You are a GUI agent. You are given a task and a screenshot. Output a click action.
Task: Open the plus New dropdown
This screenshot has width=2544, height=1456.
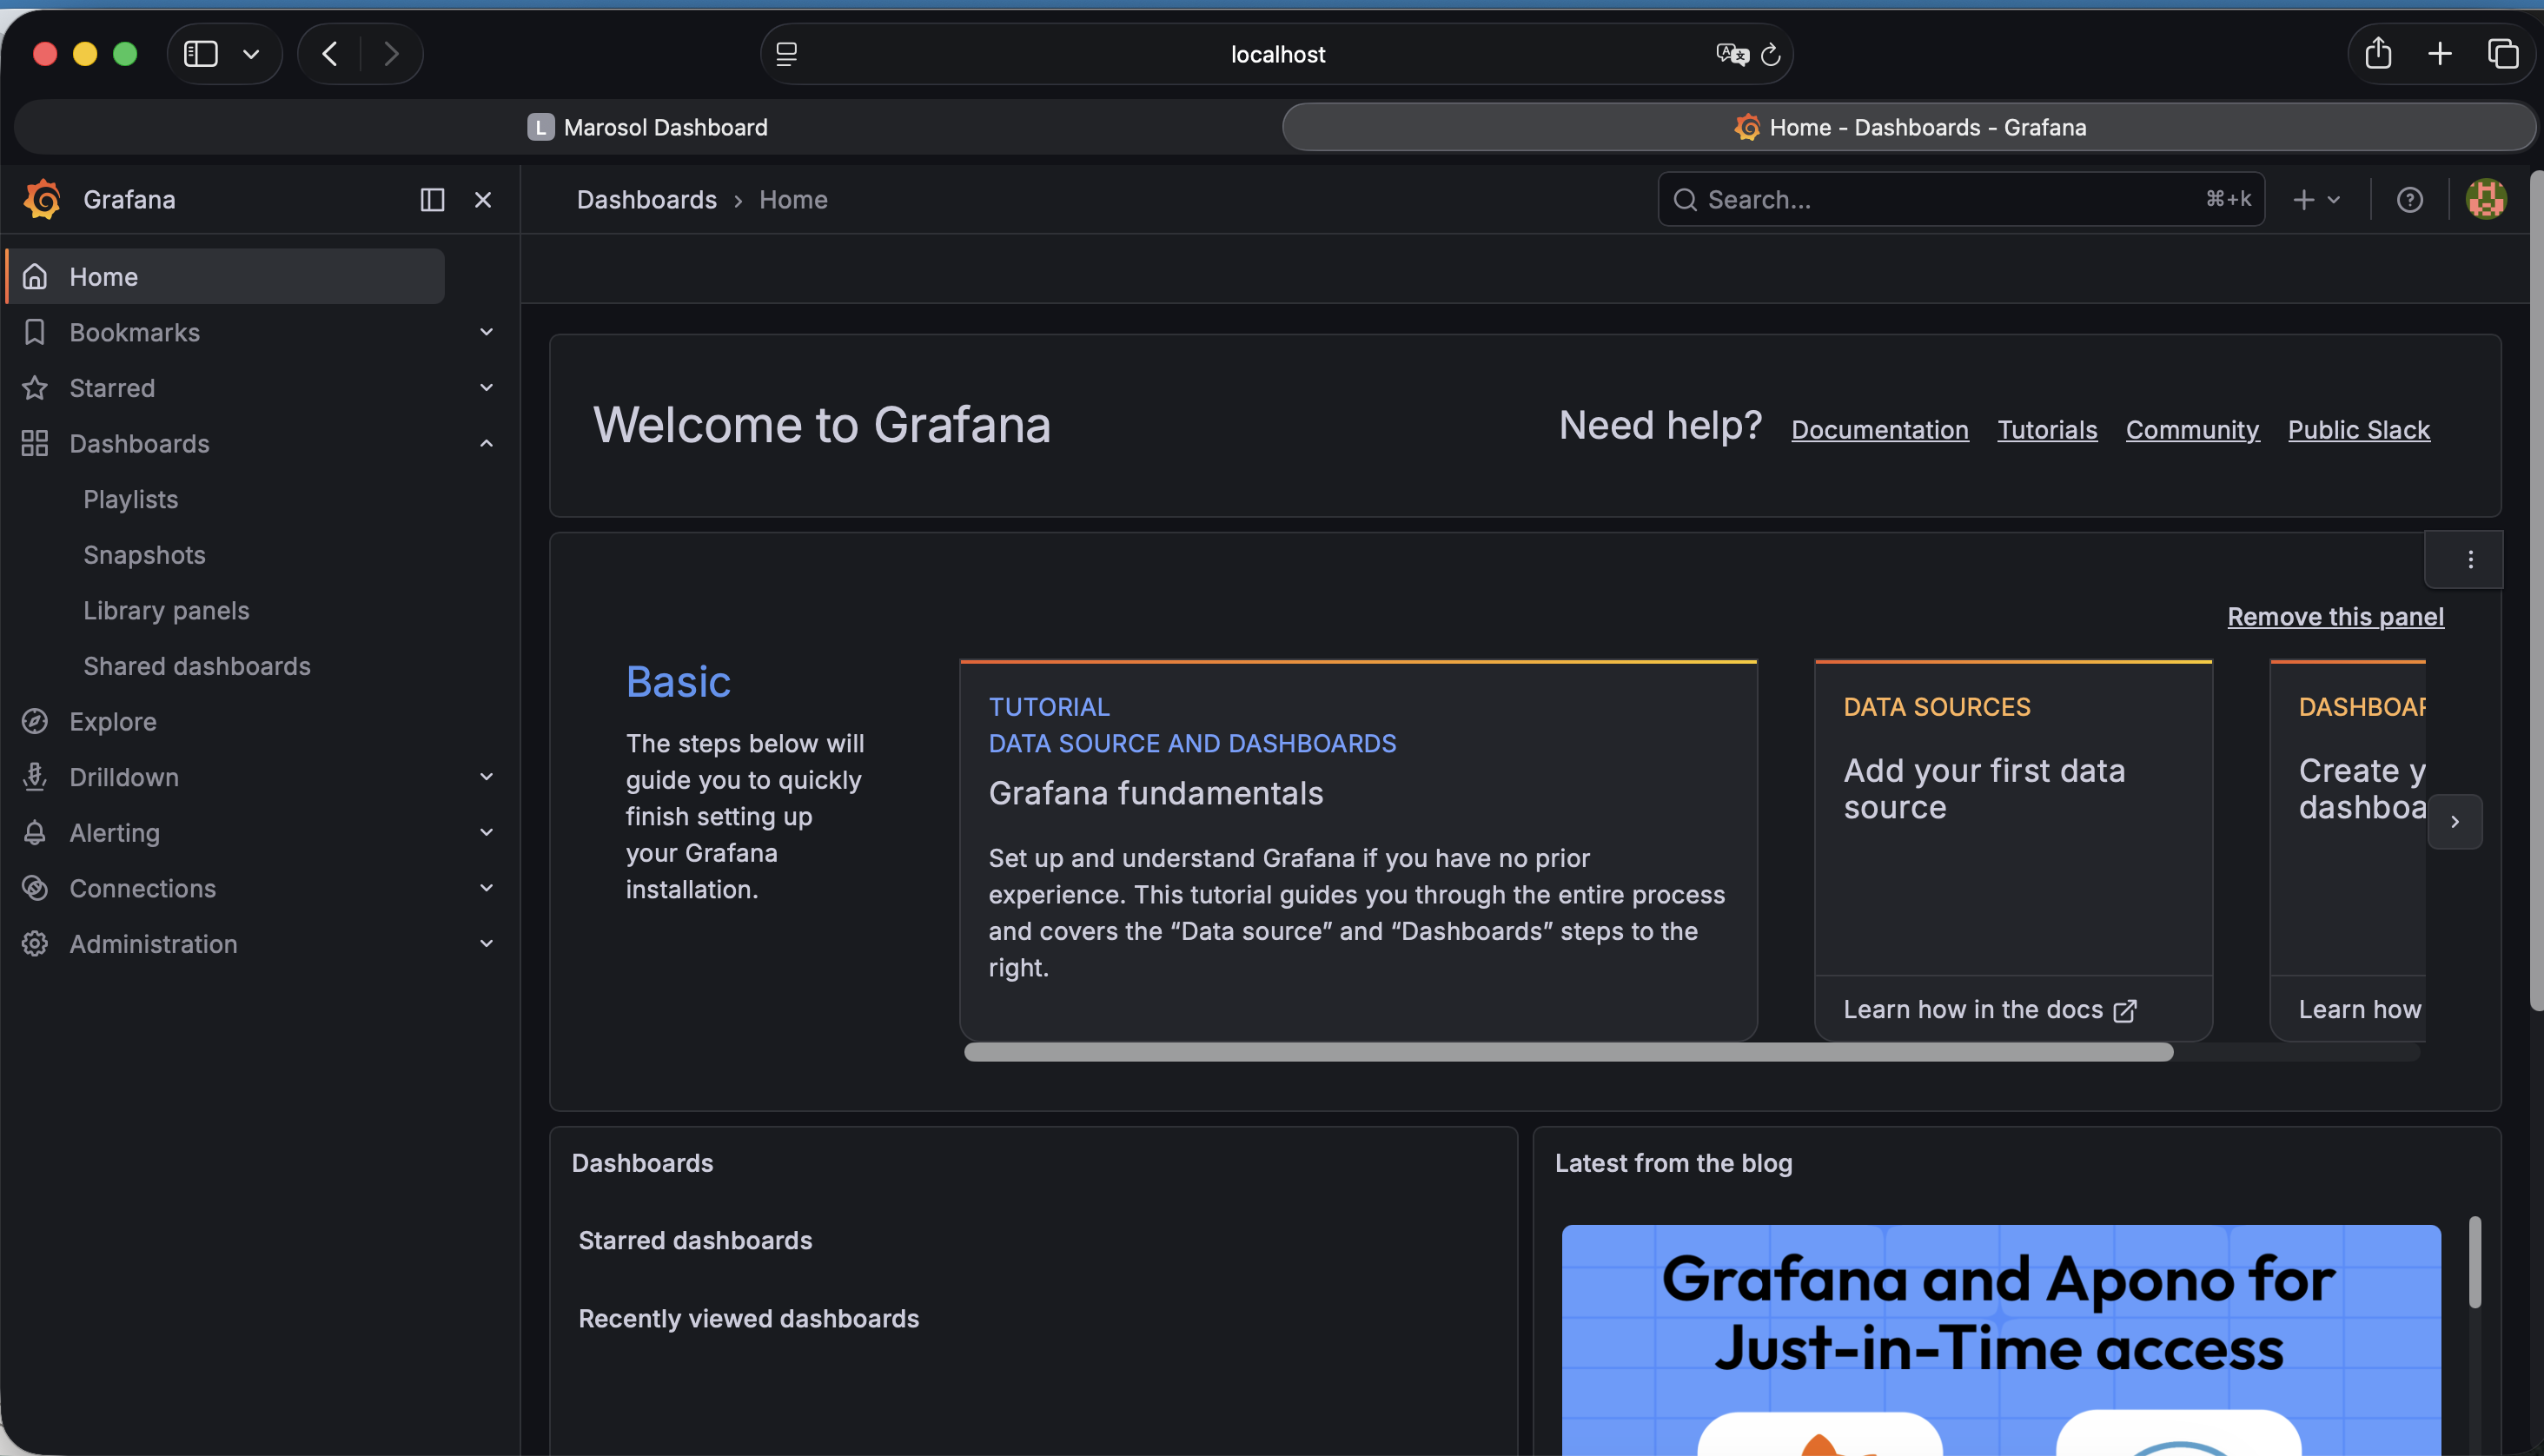pyautogui.click(x=2315, y=200)
